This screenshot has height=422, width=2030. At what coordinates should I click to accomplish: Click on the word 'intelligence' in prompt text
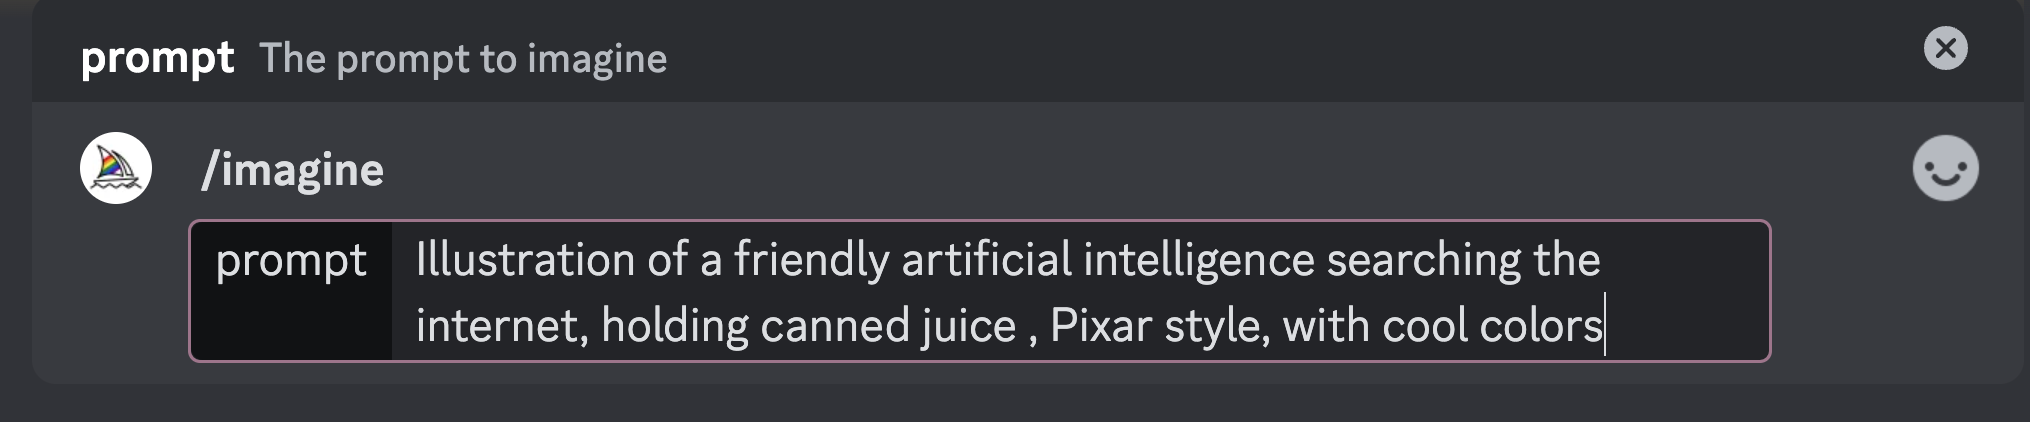(x=1199, y=260)
